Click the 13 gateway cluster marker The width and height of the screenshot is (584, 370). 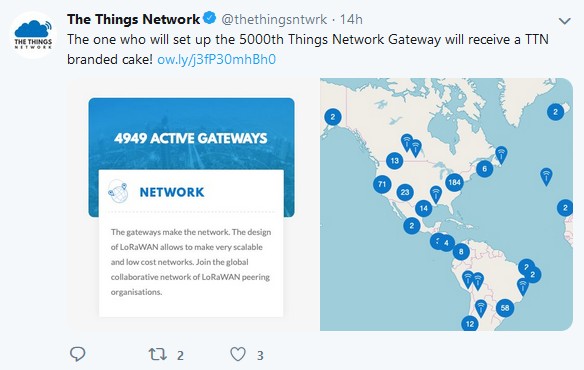tap(394, 161)
